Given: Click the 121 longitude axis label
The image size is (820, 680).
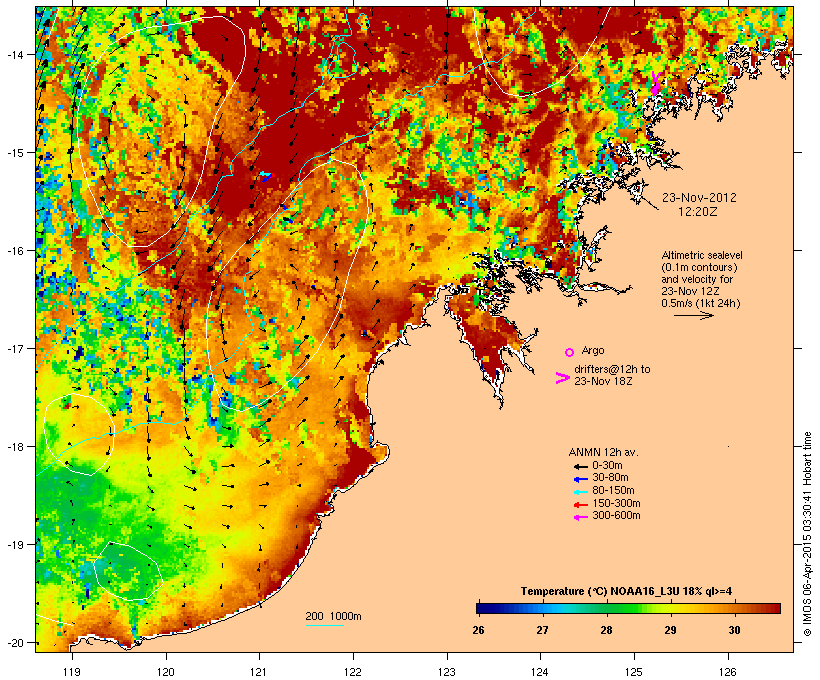Looking at the screenshot, I should click(259, 672).
